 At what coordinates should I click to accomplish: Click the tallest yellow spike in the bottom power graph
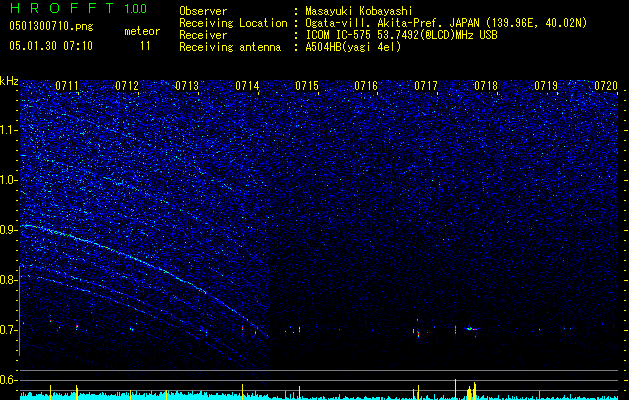click(x=455, y=389)
